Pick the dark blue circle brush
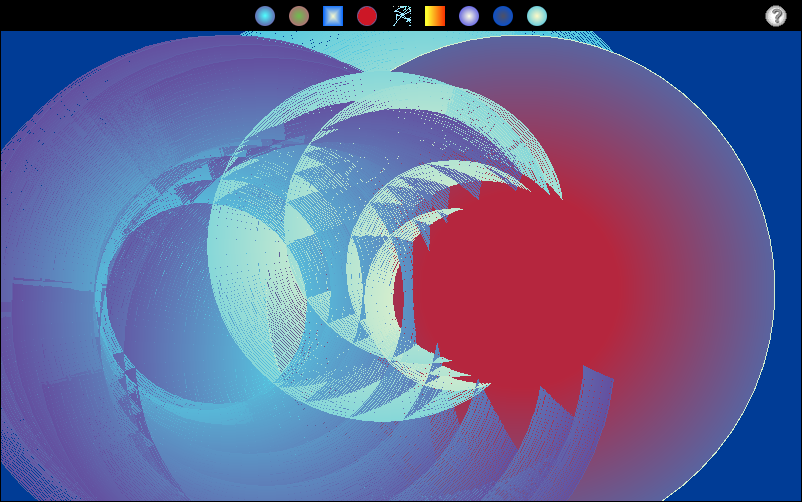802x502 pixels. tap(503, 16)
